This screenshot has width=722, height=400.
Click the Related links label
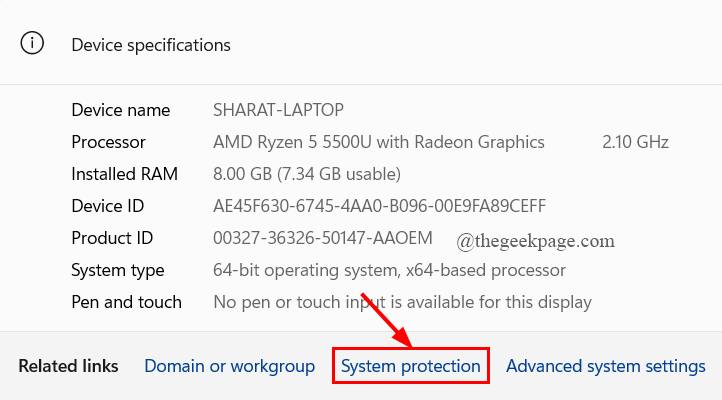68,366
